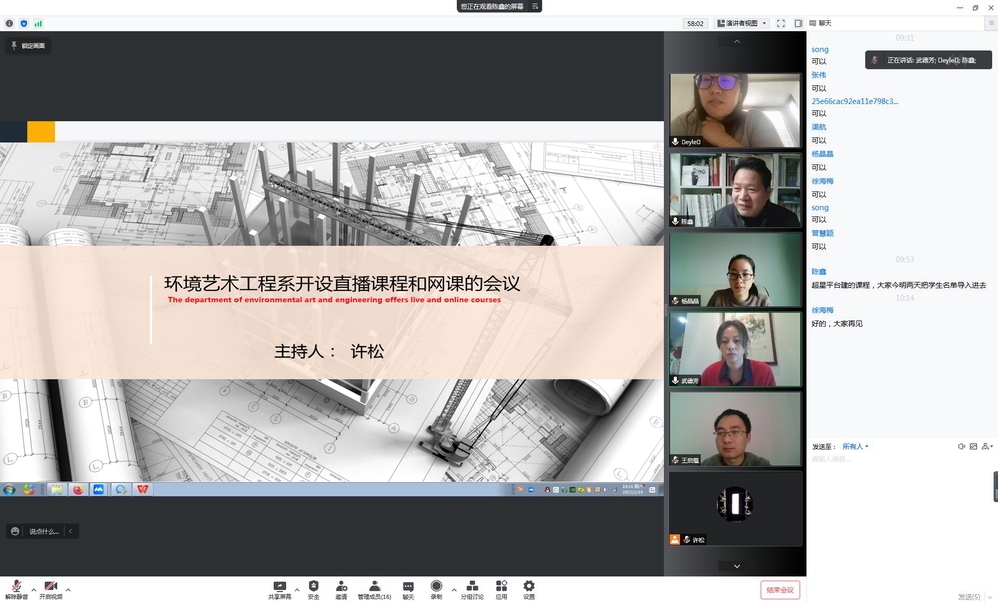This screenshot has width=998, height=602.
Task: Click the 邀请 invite icon
Action: click(x=342, y=587)
